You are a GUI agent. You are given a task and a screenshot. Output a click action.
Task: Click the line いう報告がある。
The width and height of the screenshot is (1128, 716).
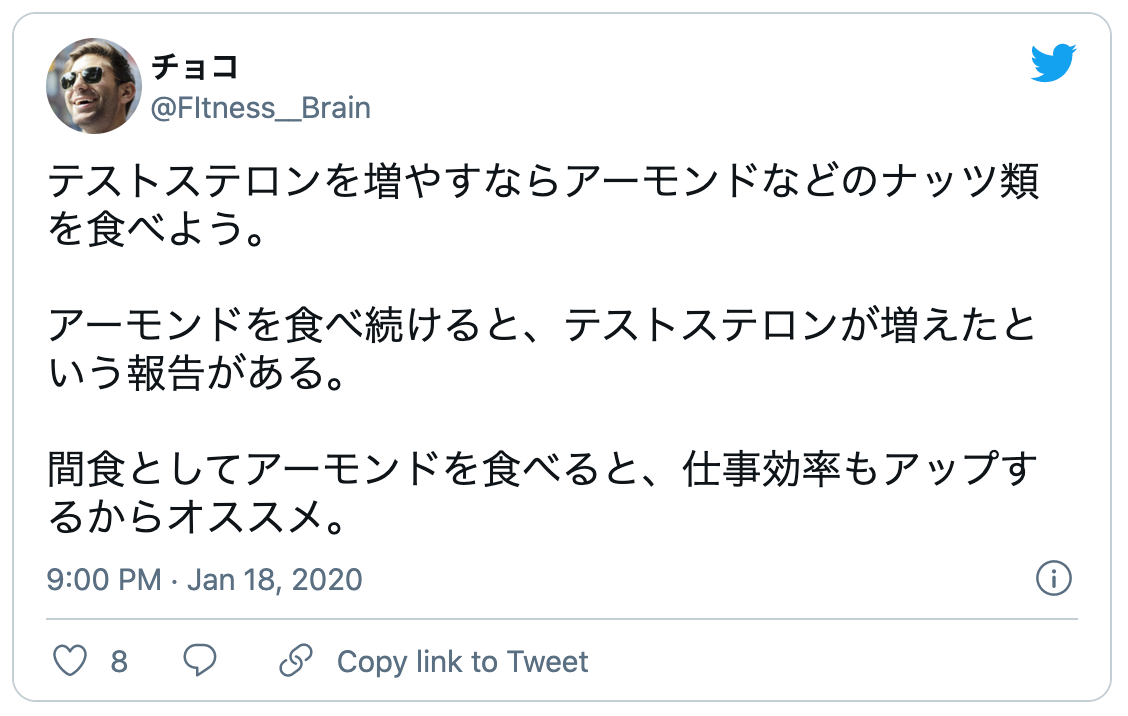click(196, 373)
